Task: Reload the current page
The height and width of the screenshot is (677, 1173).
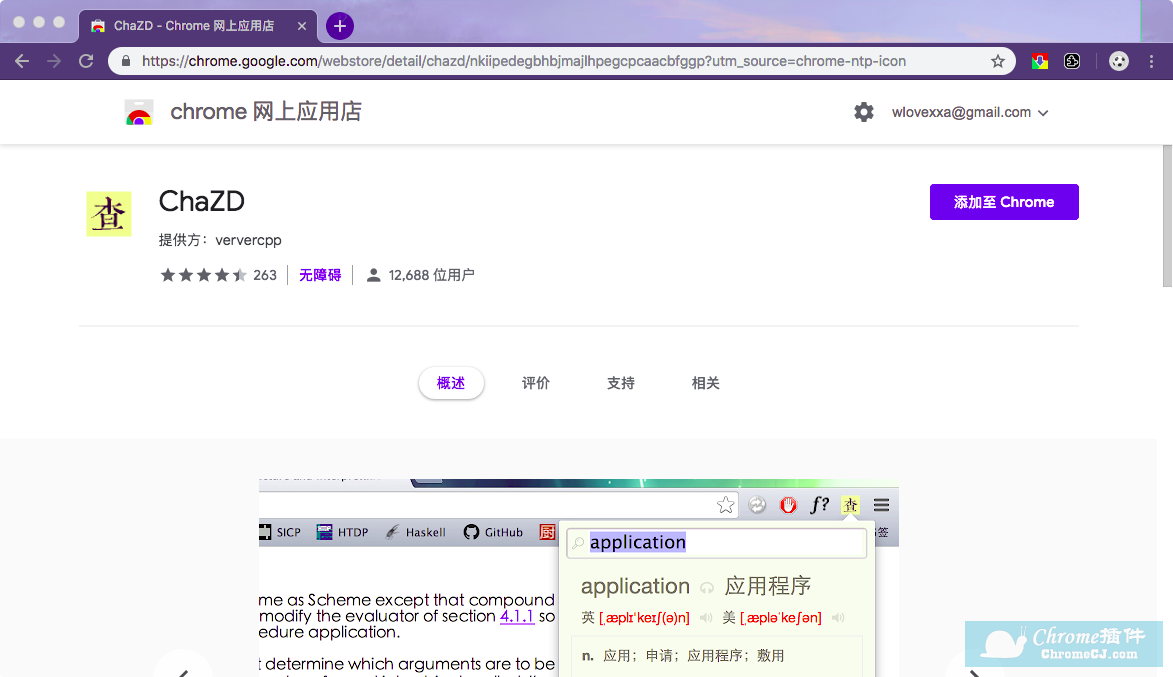Action: pyautogui.click(x=86, y=61)
